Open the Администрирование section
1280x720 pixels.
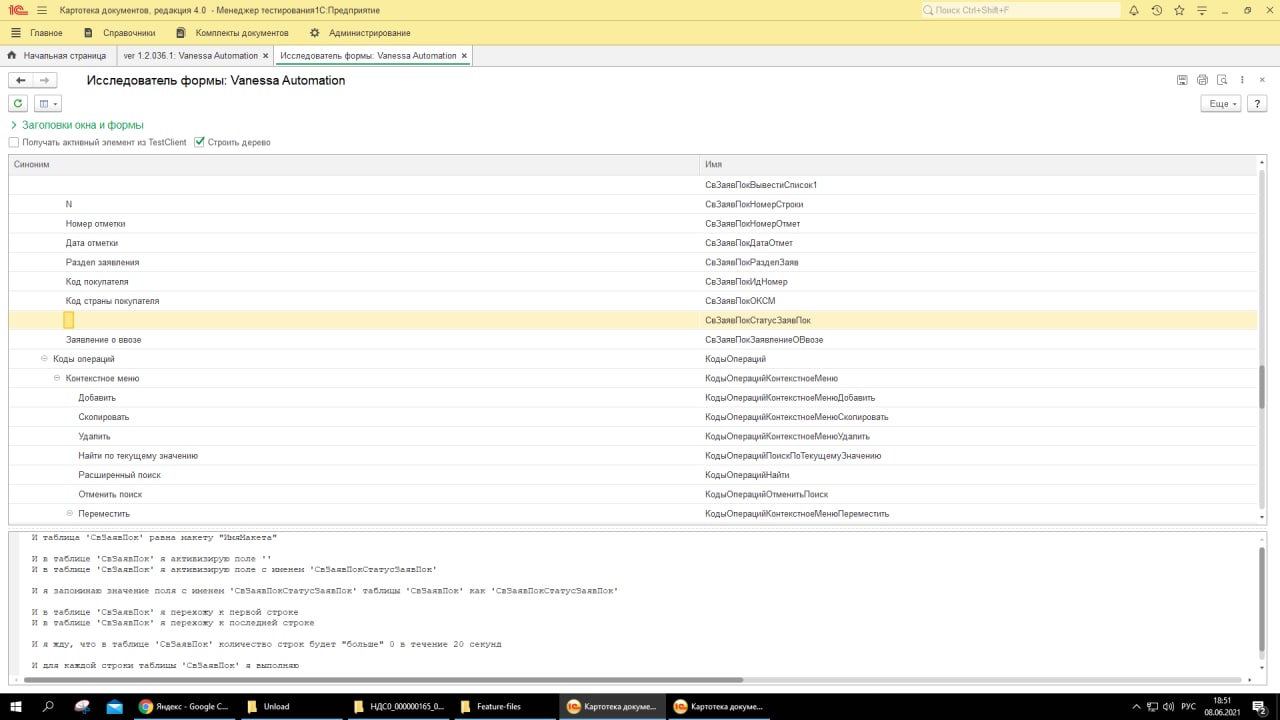(x=369, y=33)
